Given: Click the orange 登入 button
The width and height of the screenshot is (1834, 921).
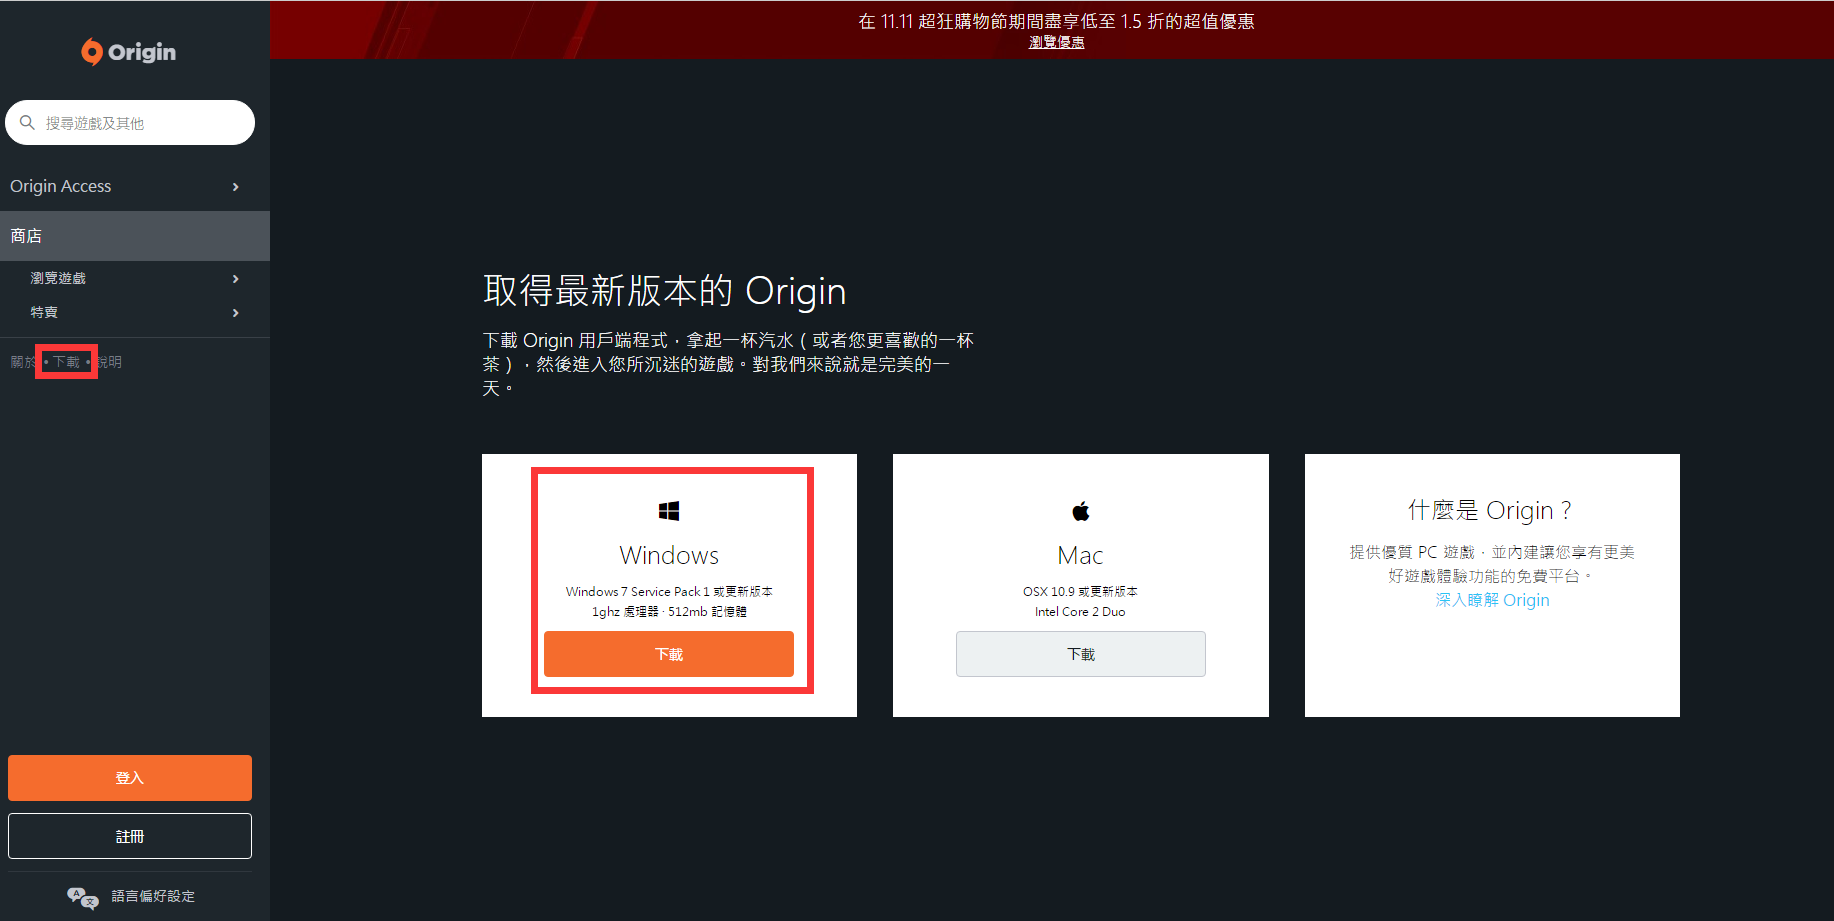Looking at the screenshot, I should [130, 778].
